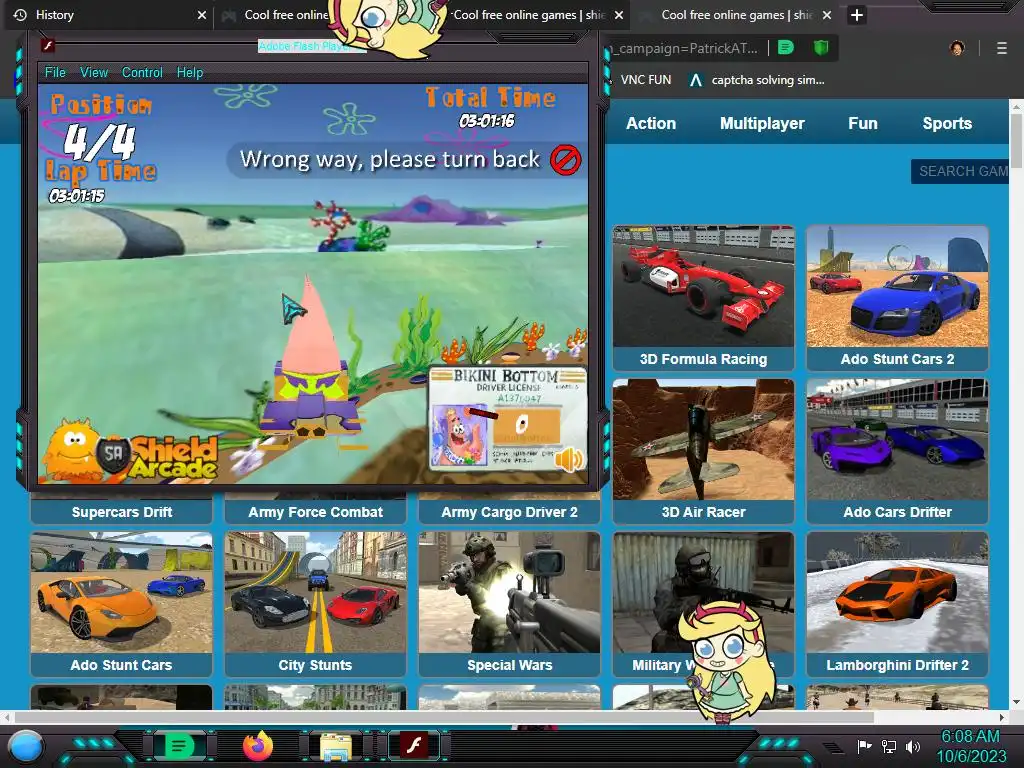Mute the game with the speaker icon
Viewport: 1024px width, 768px height.
569,459
